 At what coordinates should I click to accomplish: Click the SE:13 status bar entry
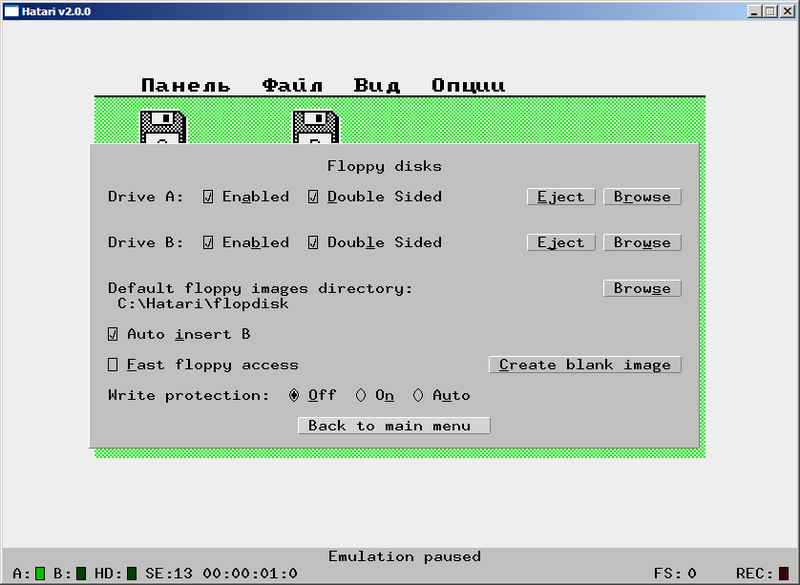[x=169, y=573]
